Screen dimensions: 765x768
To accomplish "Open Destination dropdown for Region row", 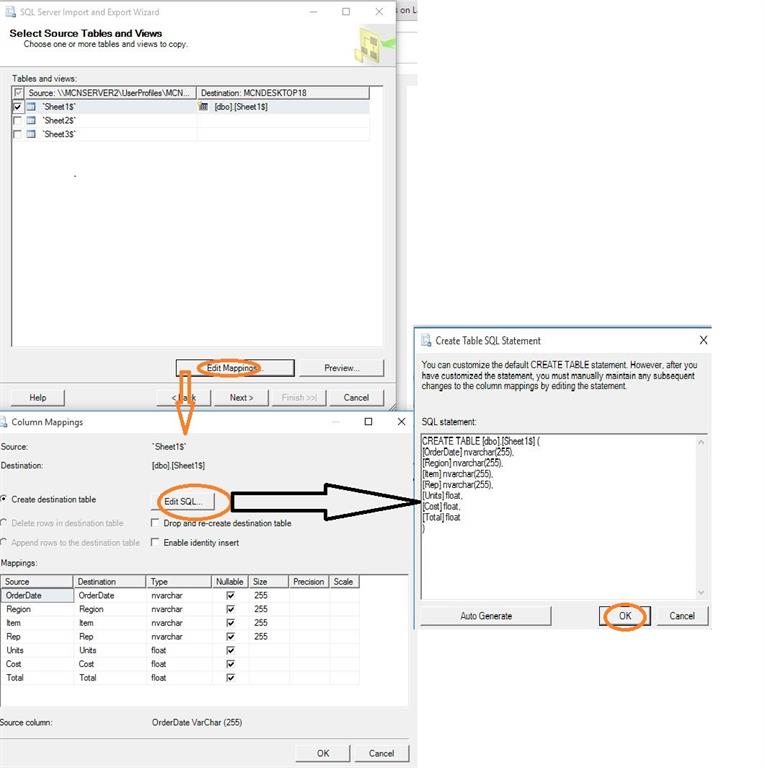I will 109,609.
